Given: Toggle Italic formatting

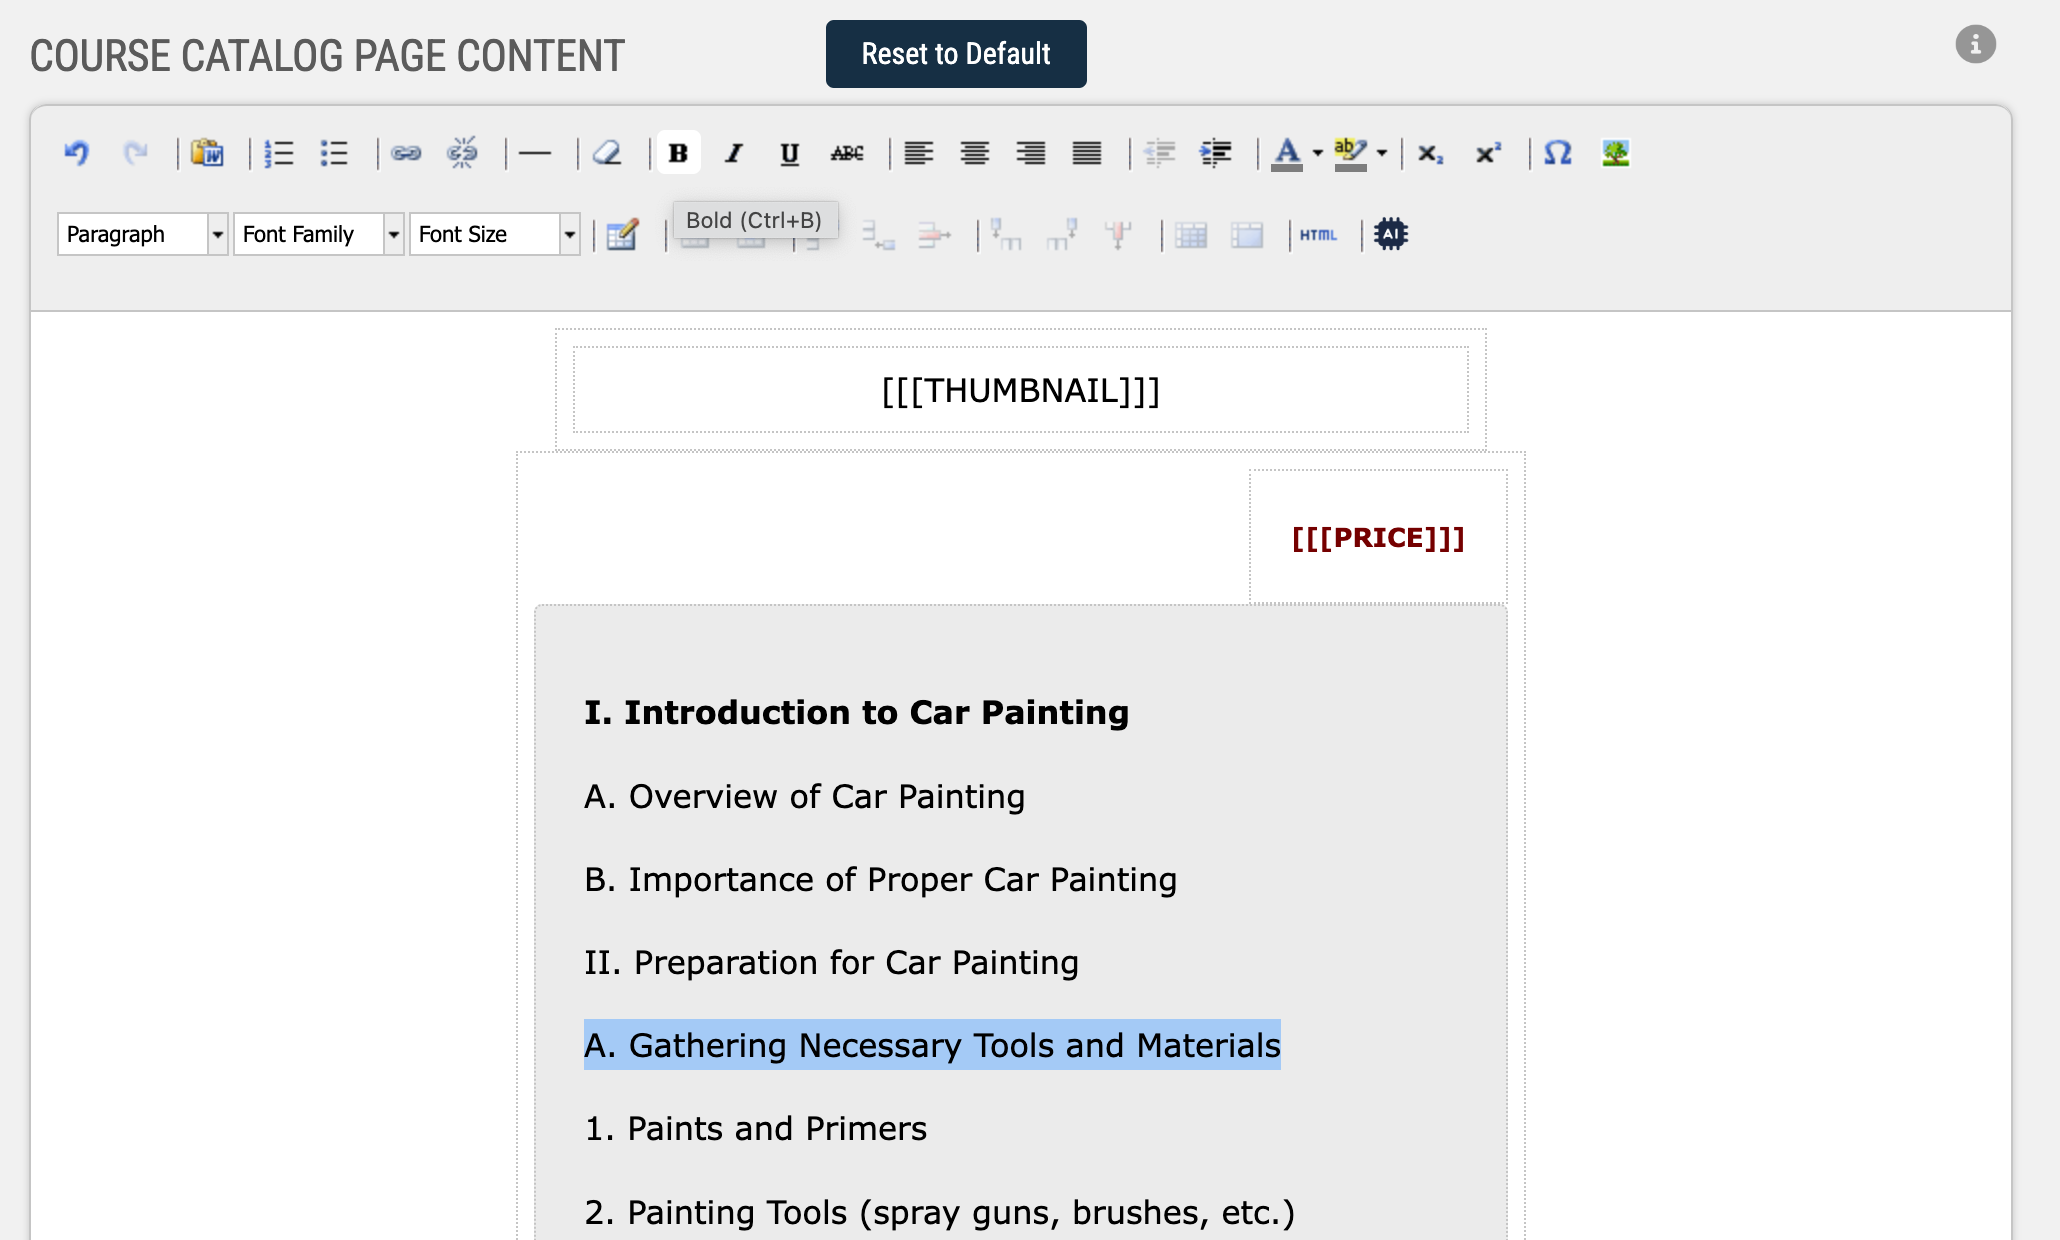Looking at the screenshot, I should [734, 153].
